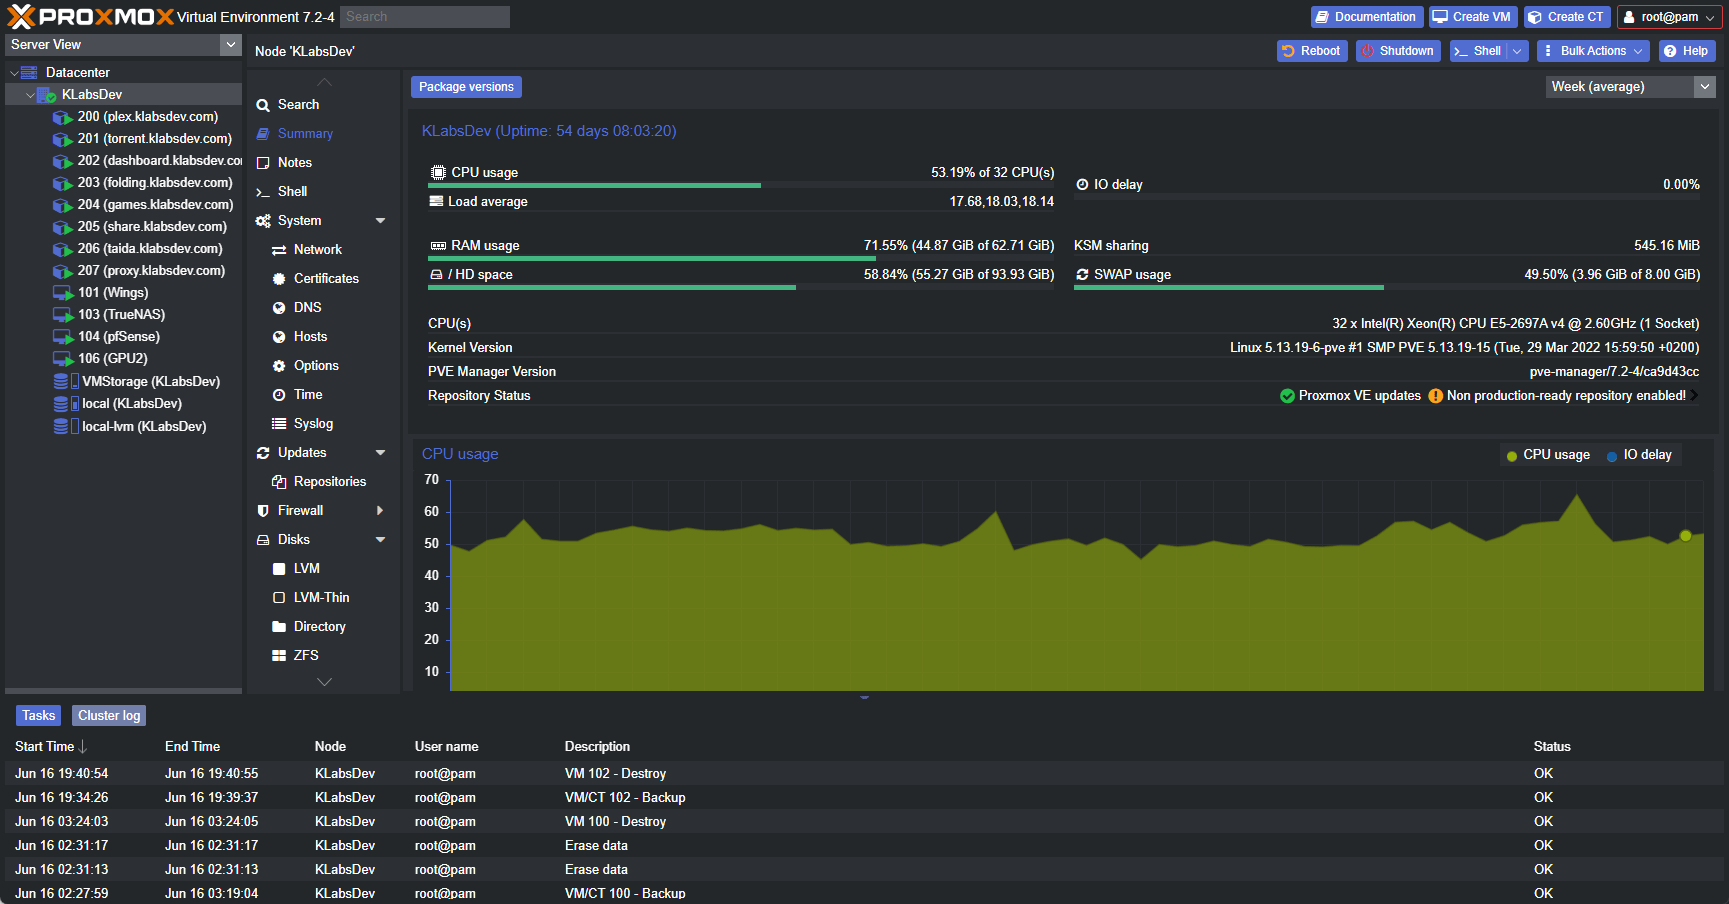Viewport: 1729px width, 904px height.
Task: Open the Week (average) time range dropdown
Action: (x=1628, y=87)
